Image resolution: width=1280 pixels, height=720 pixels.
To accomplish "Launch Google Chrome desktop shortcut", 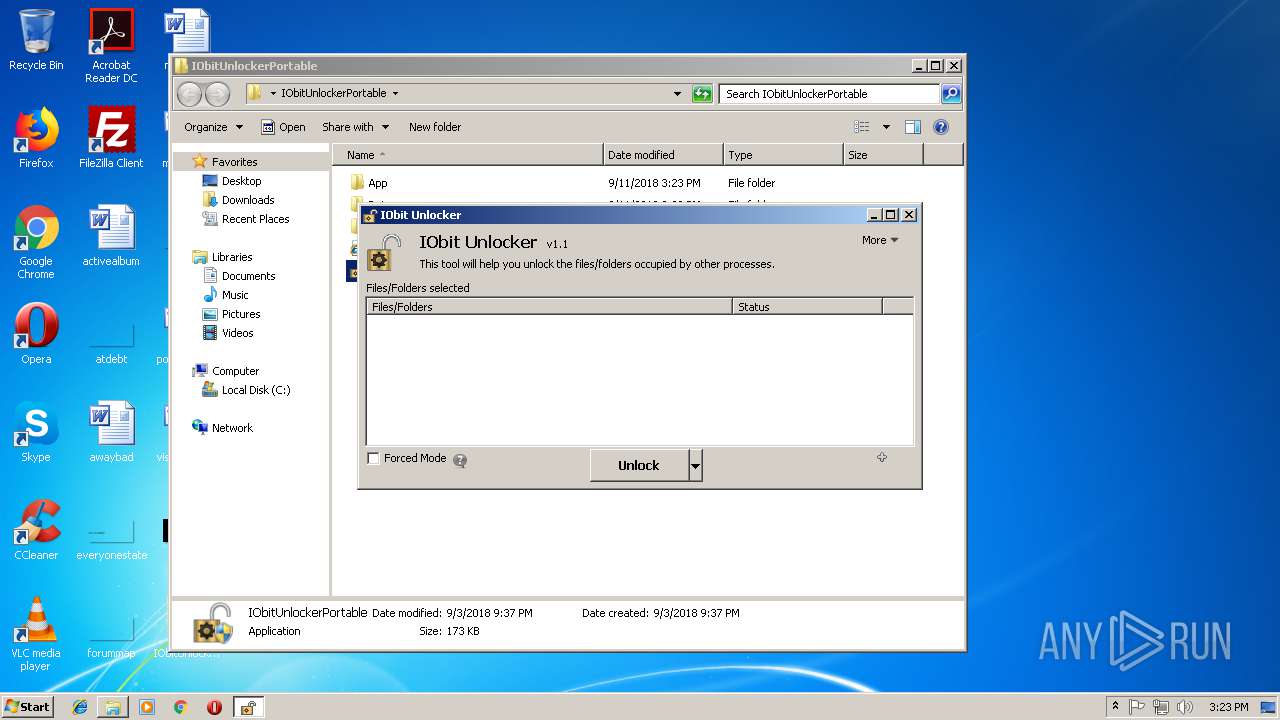I will point(36,242).
